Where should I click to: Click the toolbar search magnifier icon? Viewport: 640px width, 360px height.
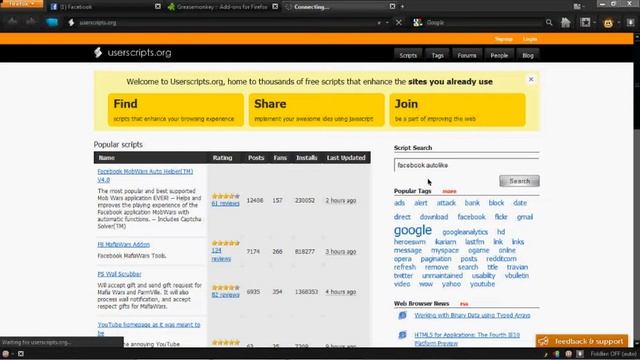pyautogui.click(x=549, y=23)
